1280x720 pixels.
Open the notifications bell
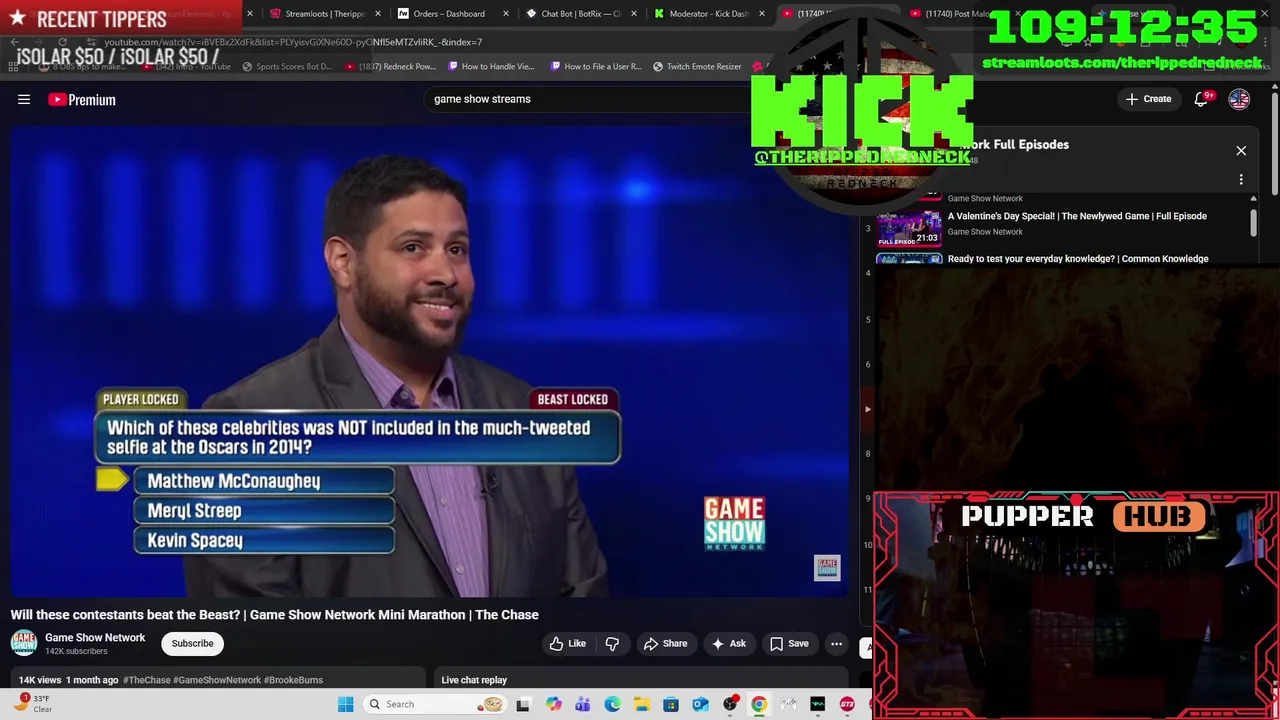click(1202, 99)
